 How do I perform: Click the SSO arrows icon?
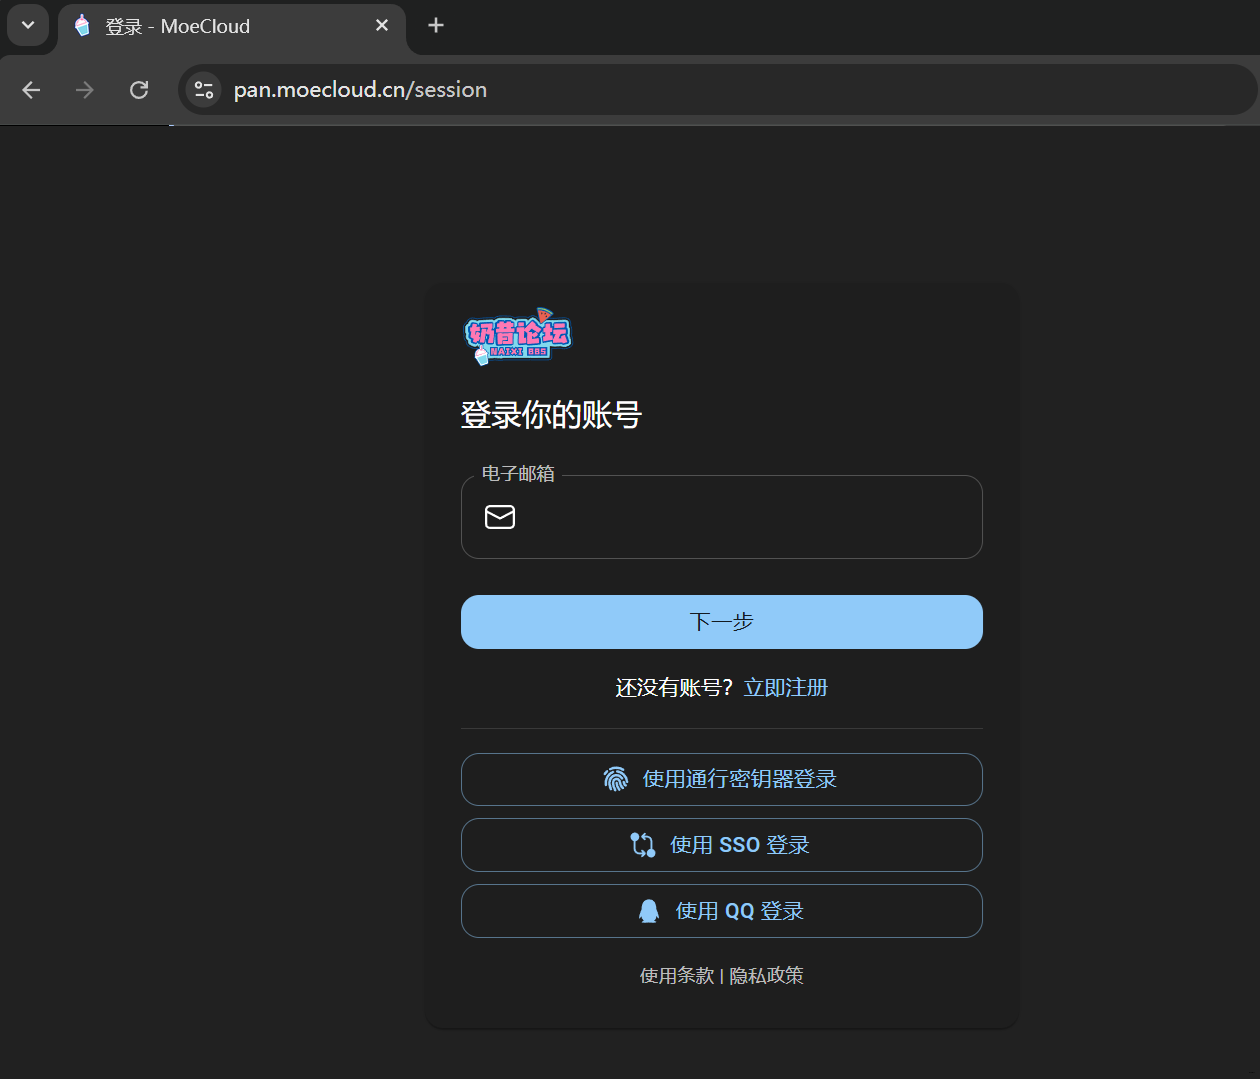coord(643,845)
